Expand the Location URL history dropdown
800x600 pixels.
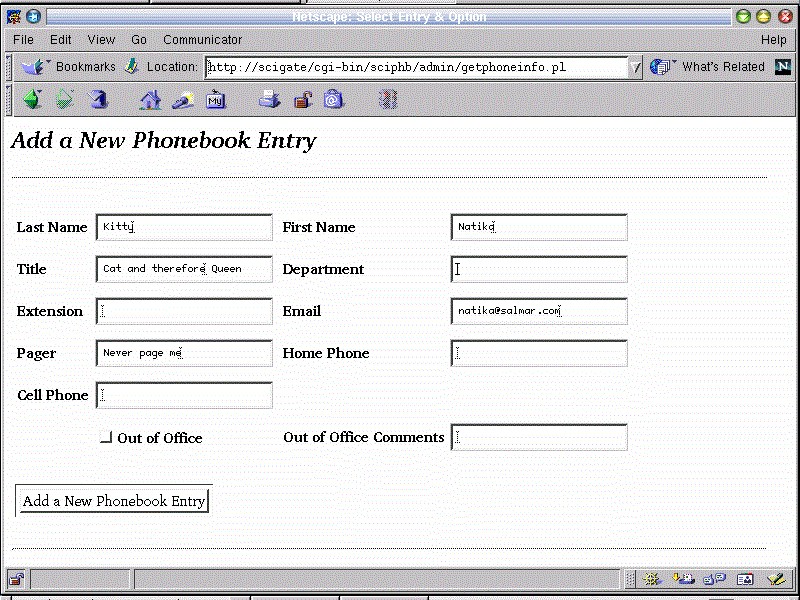(x=635, y=67)
